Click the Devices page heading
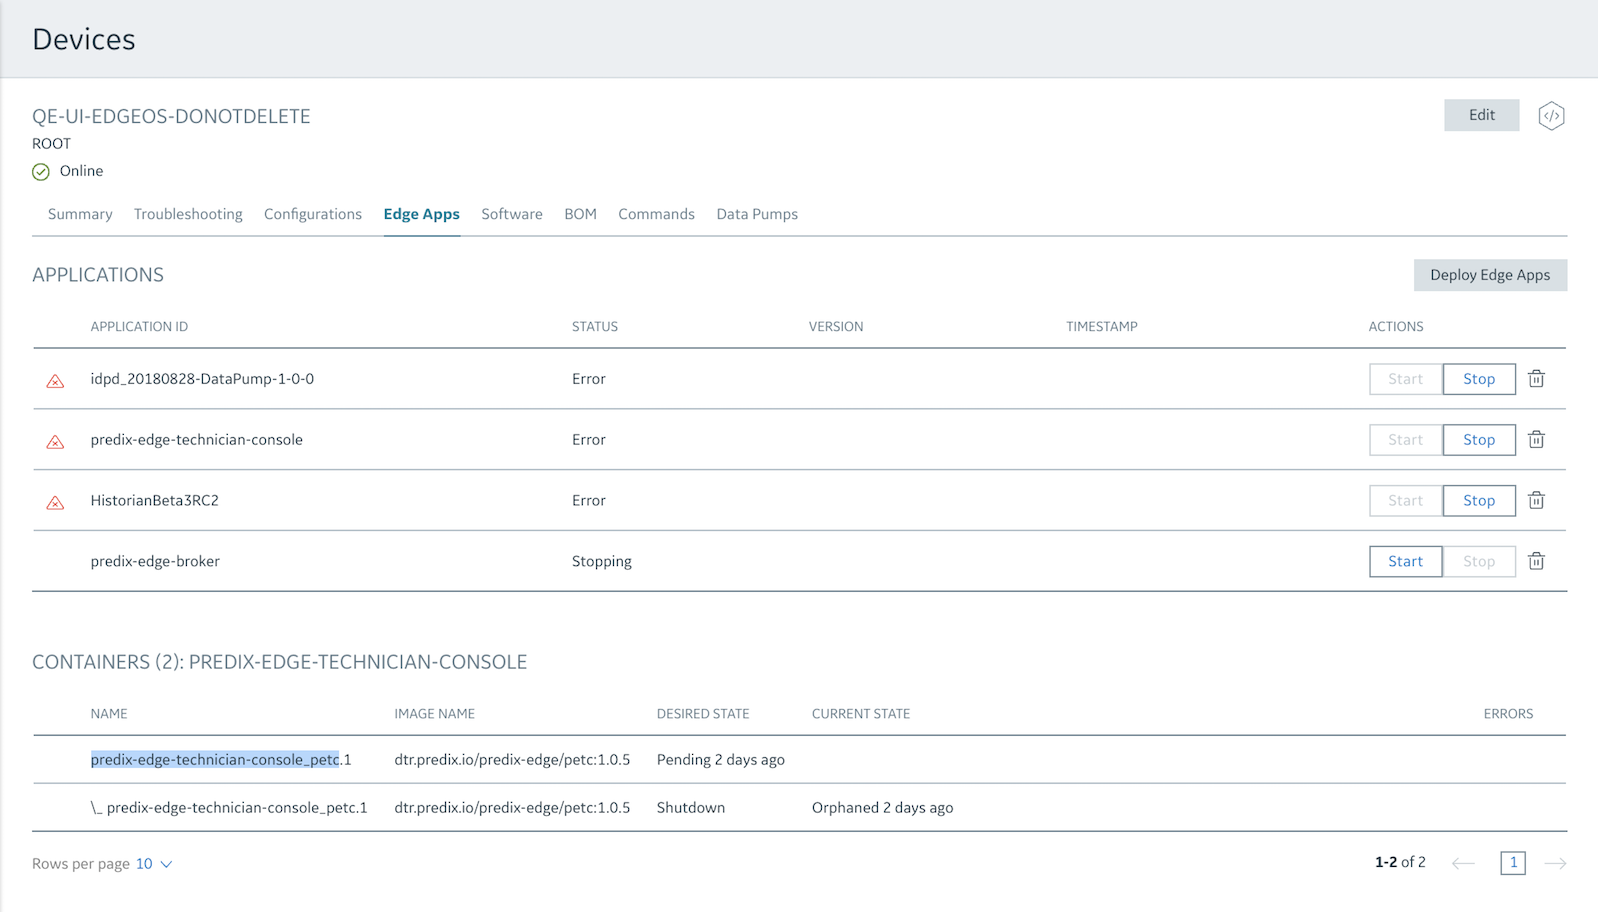Image resolution: width=1598 pixels, height=912 pixels. coord(84,39)
